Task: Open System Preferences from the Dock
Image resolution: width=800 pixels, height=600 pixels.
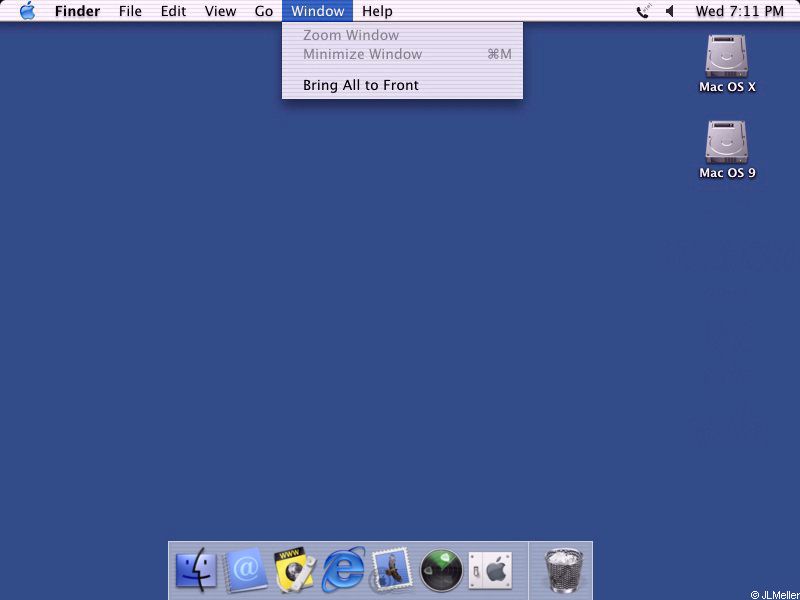Action: tap(490, 570)
